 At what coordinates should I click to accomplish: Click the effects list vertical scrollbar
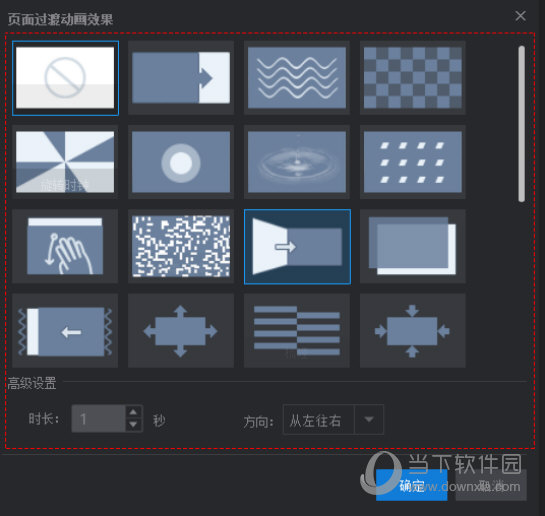(521, 124)
